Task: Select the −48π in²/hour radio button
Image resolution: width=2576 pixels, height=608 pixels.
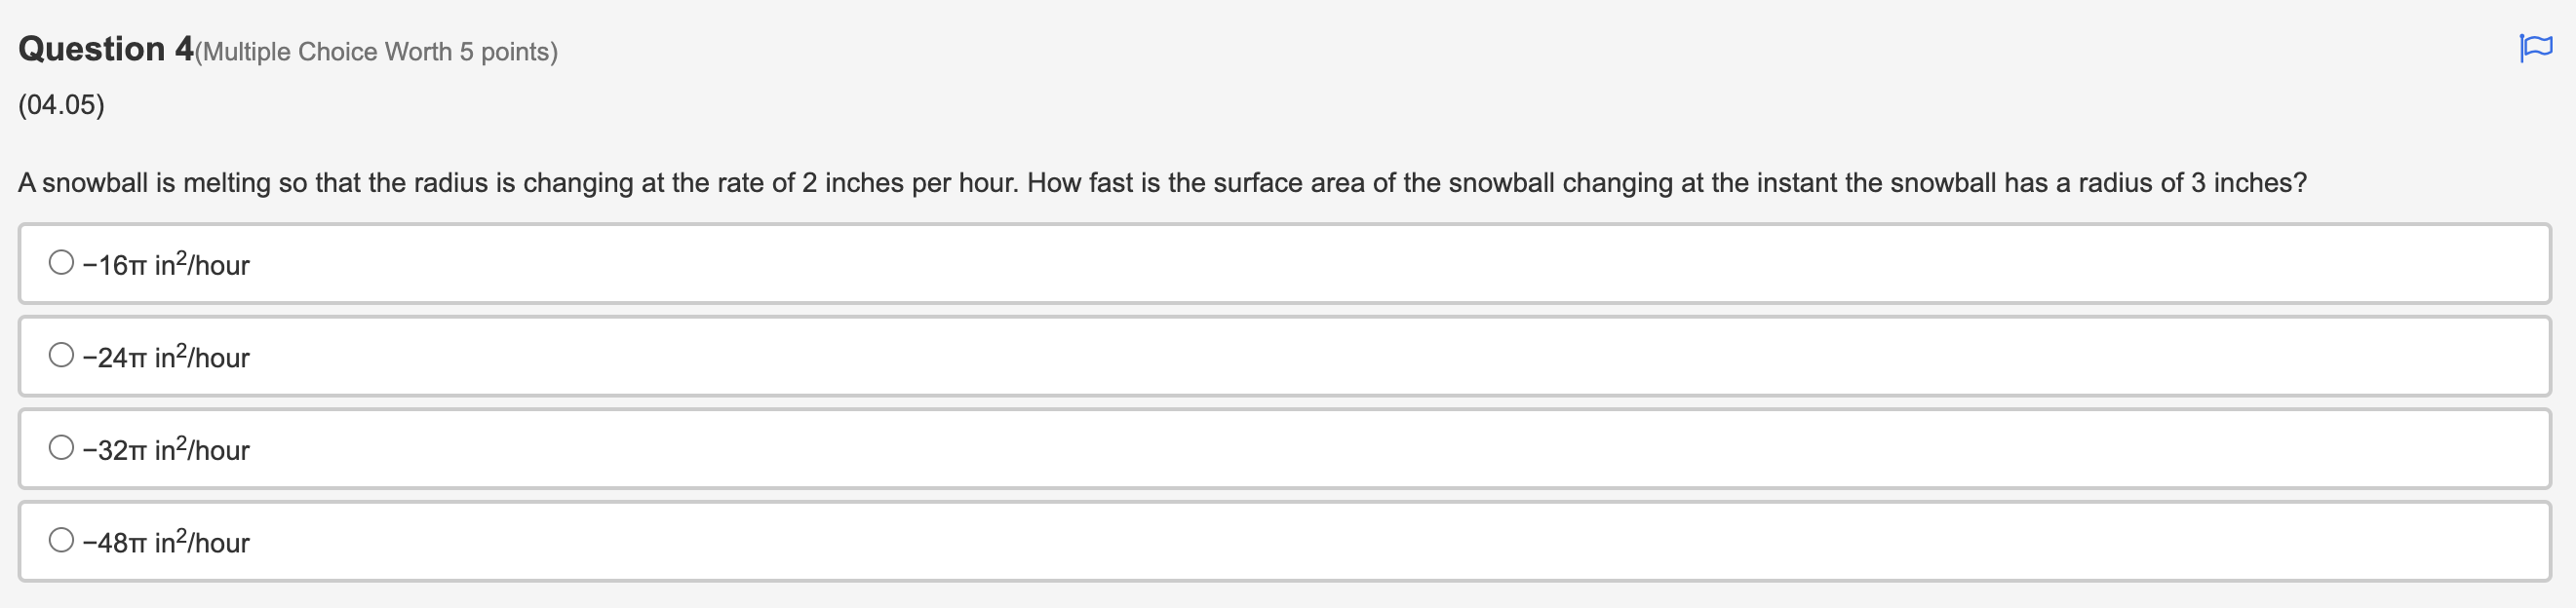Action: [x=60, y=540]
